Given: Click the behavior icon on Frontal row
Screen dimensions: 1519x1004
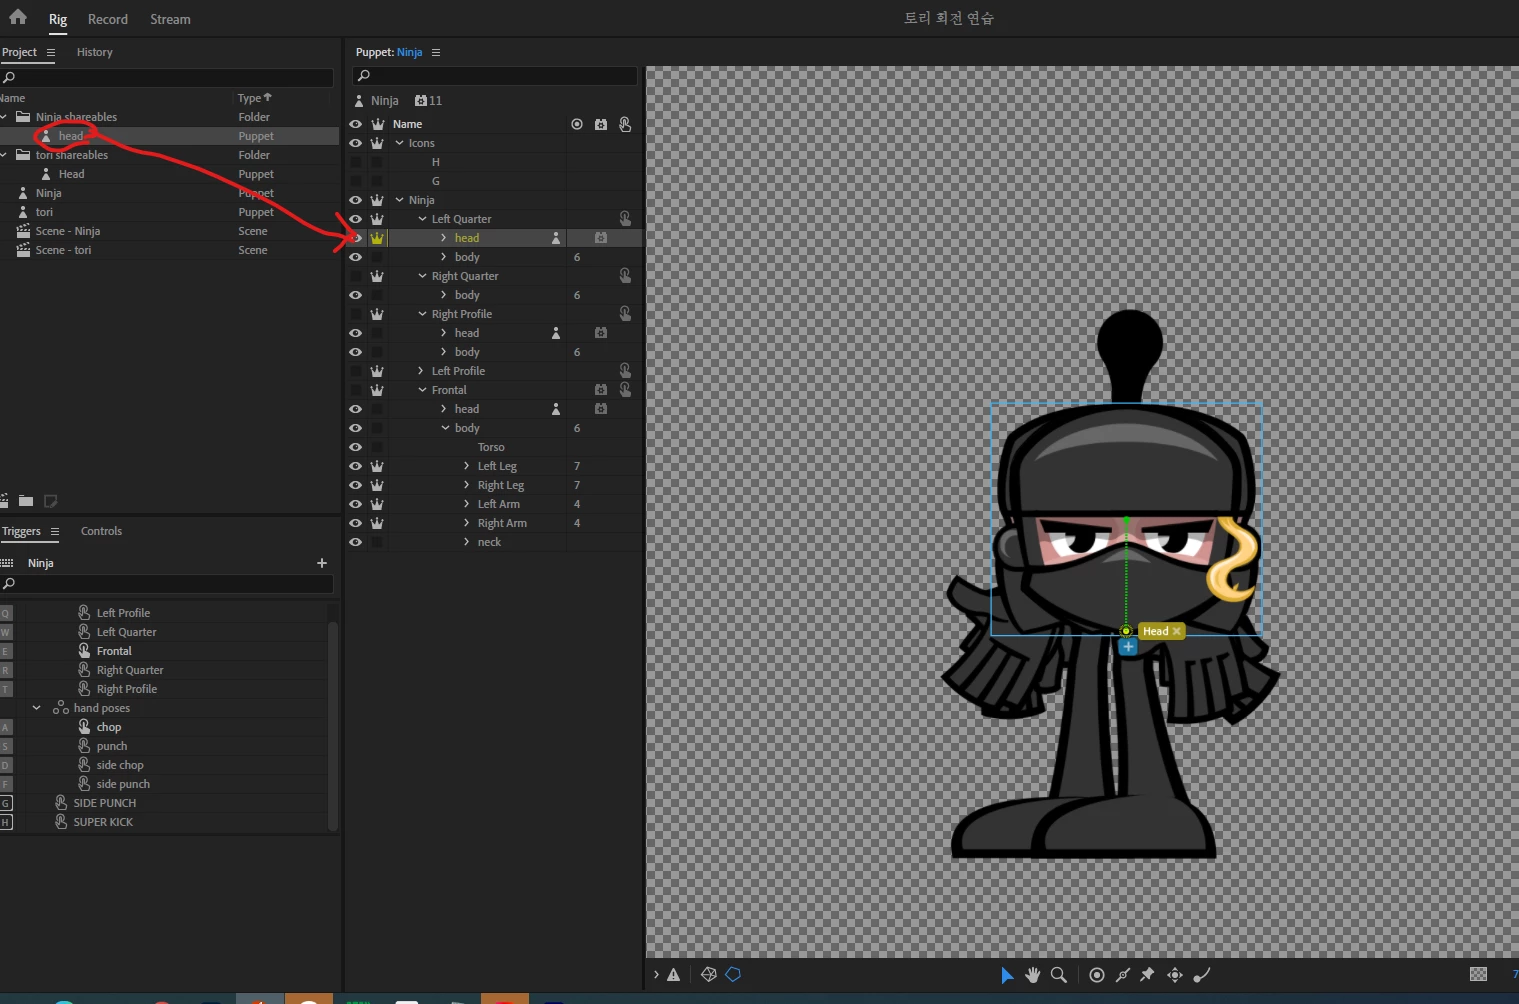Looking at the screenshot, I should 601,389.
